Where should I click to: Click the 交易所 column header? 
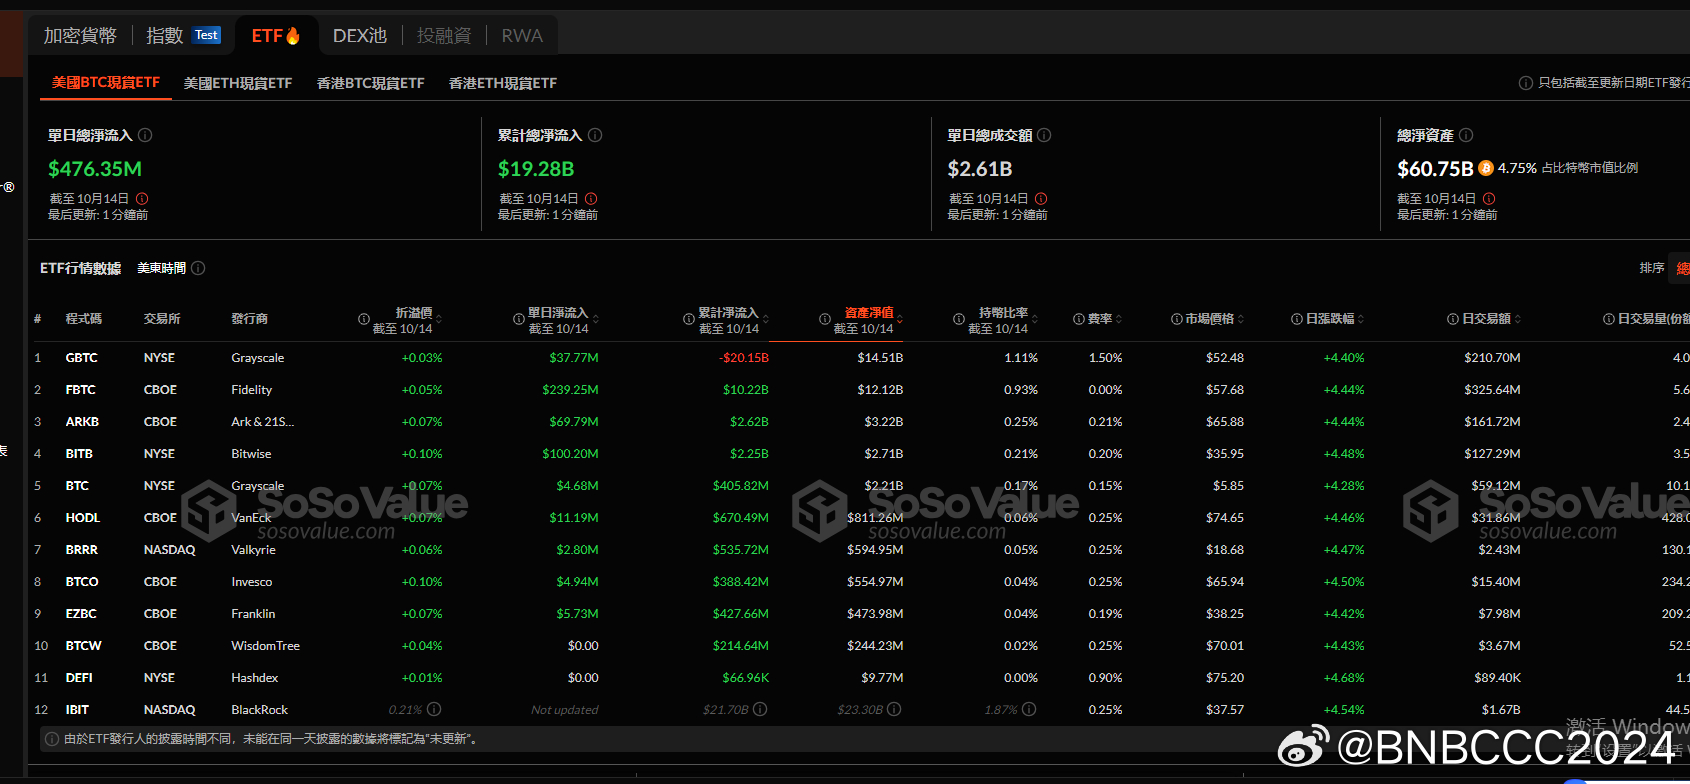162,319
